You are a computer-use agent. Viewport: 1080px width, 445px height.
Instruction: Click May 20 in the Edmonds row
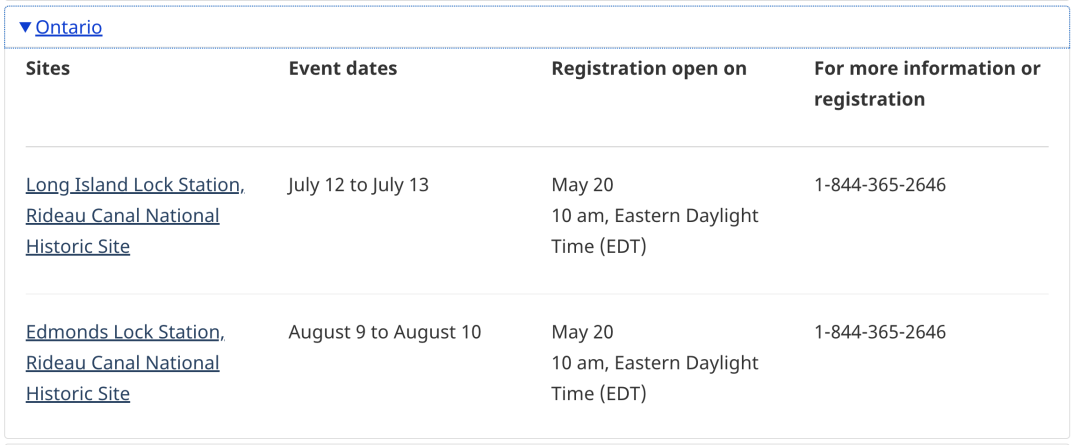pos(582,333)
